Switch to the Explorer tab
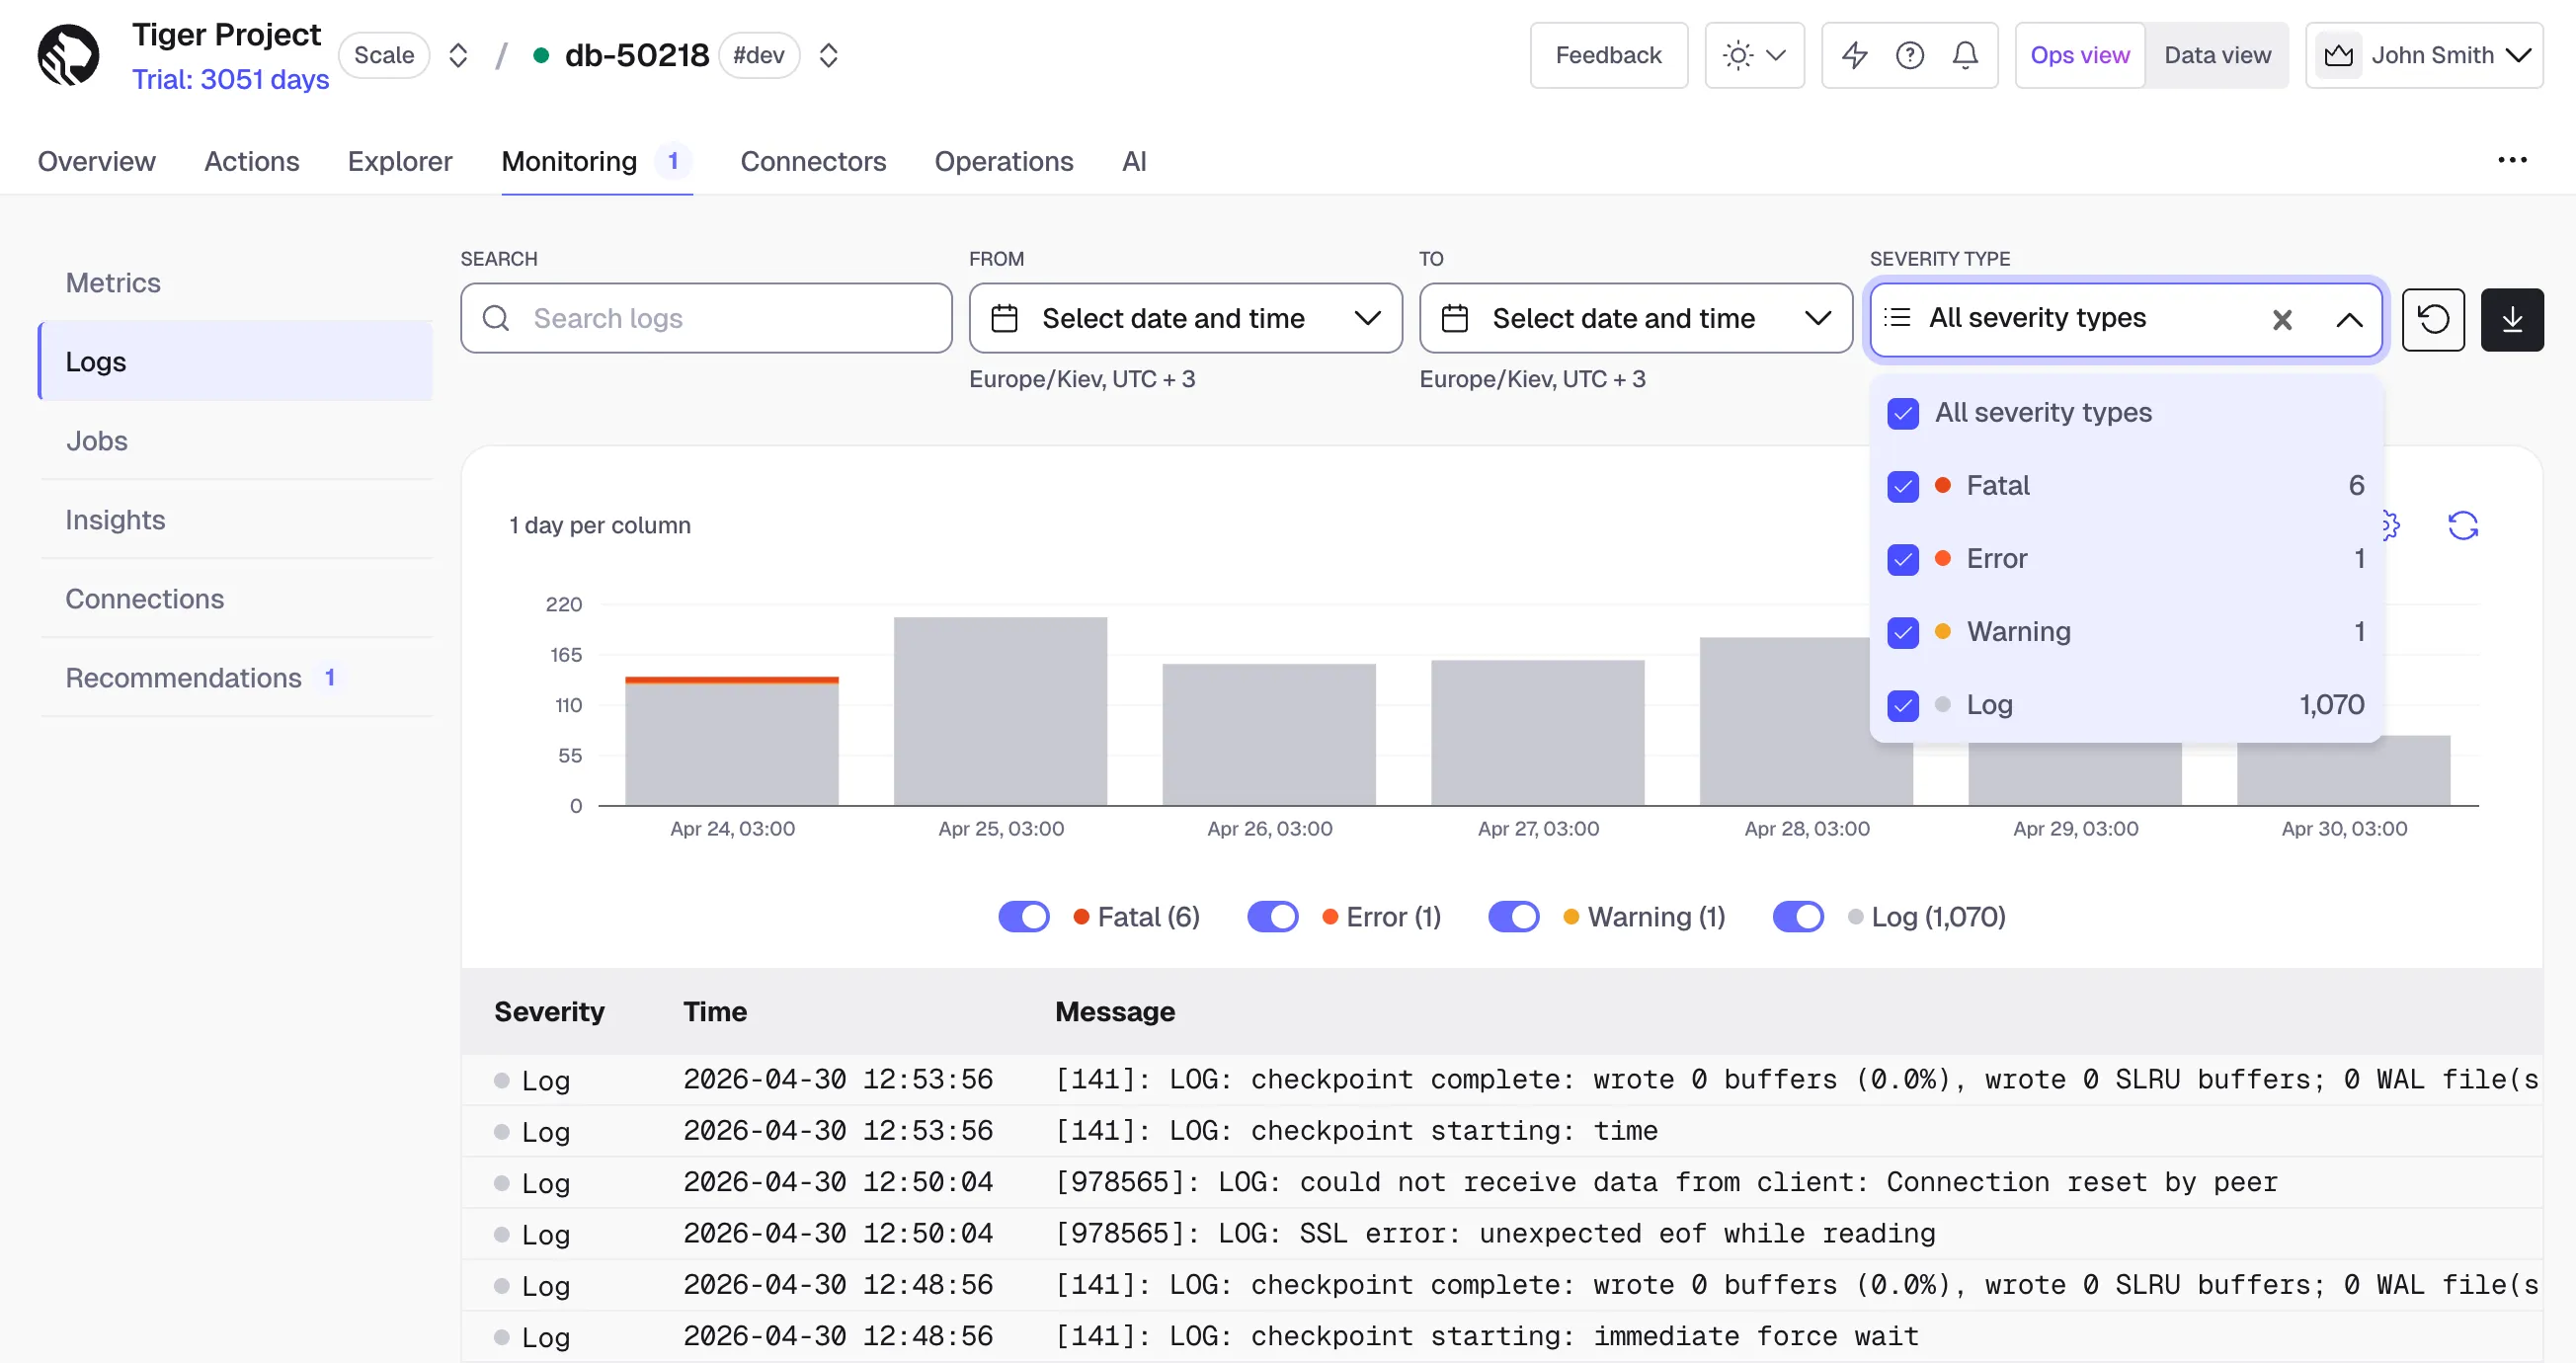This screenshot has height=1363, width=2576. 400,161
